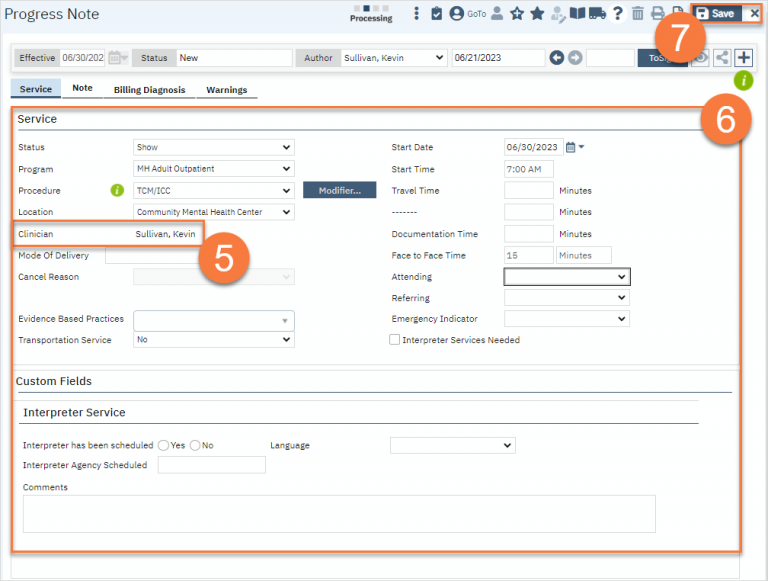Screen dimensions: 768x581
Task: Click the trash delete icon
Action: (x=638, y=13)
